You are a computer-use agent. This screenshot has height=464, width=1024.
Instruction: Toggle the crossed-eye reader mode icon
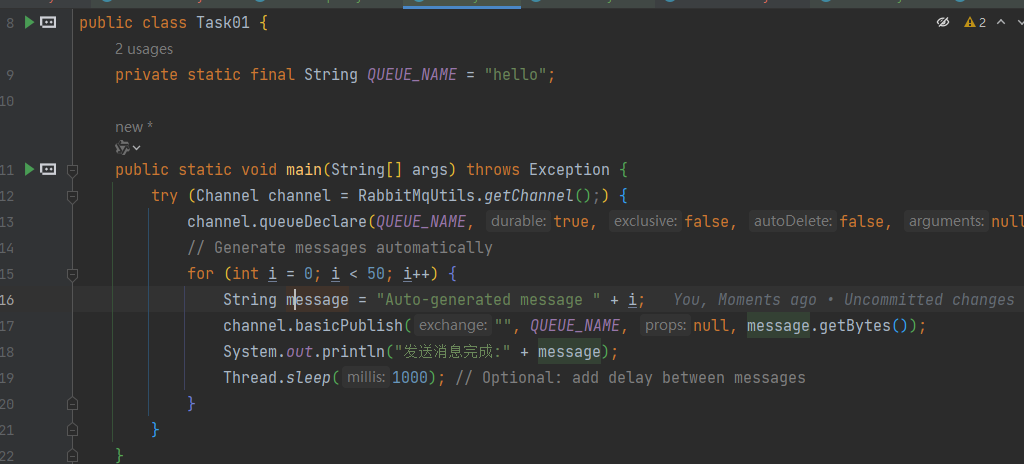coord(942,22)
